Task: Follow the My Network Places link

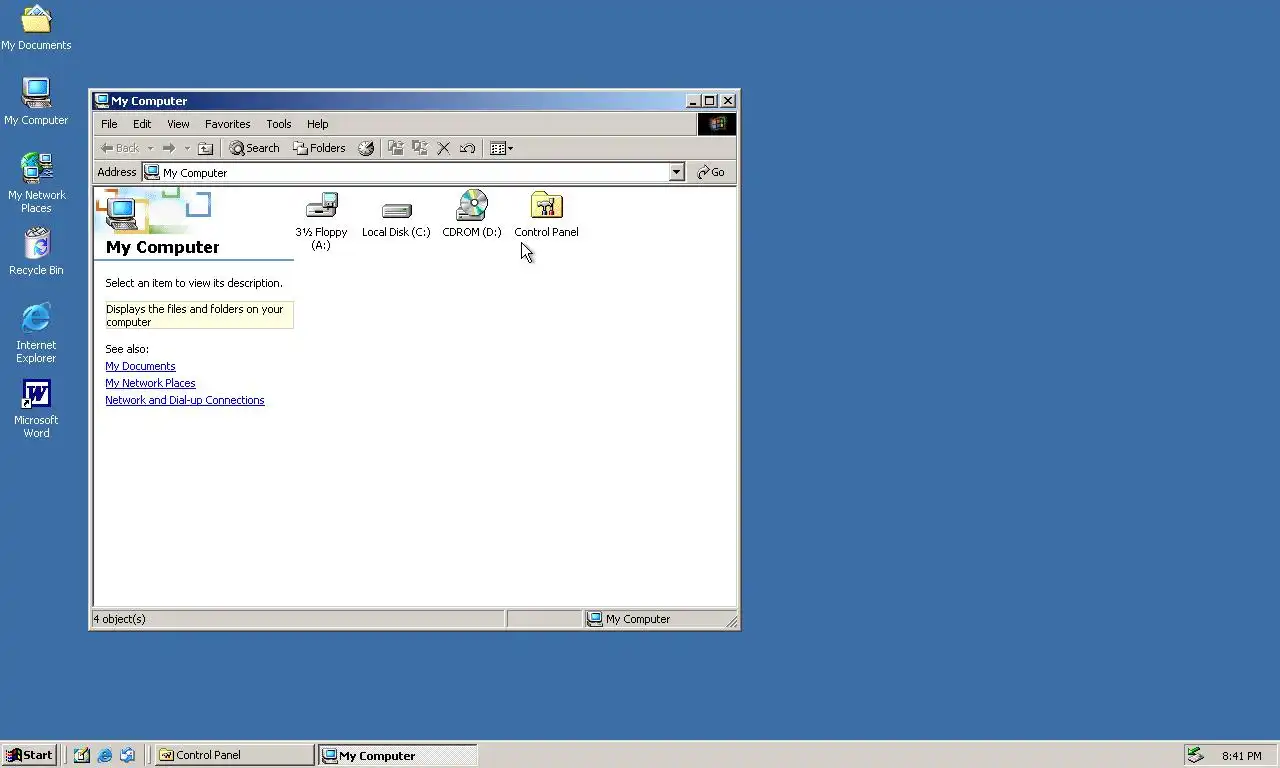Action: [150, 383]
